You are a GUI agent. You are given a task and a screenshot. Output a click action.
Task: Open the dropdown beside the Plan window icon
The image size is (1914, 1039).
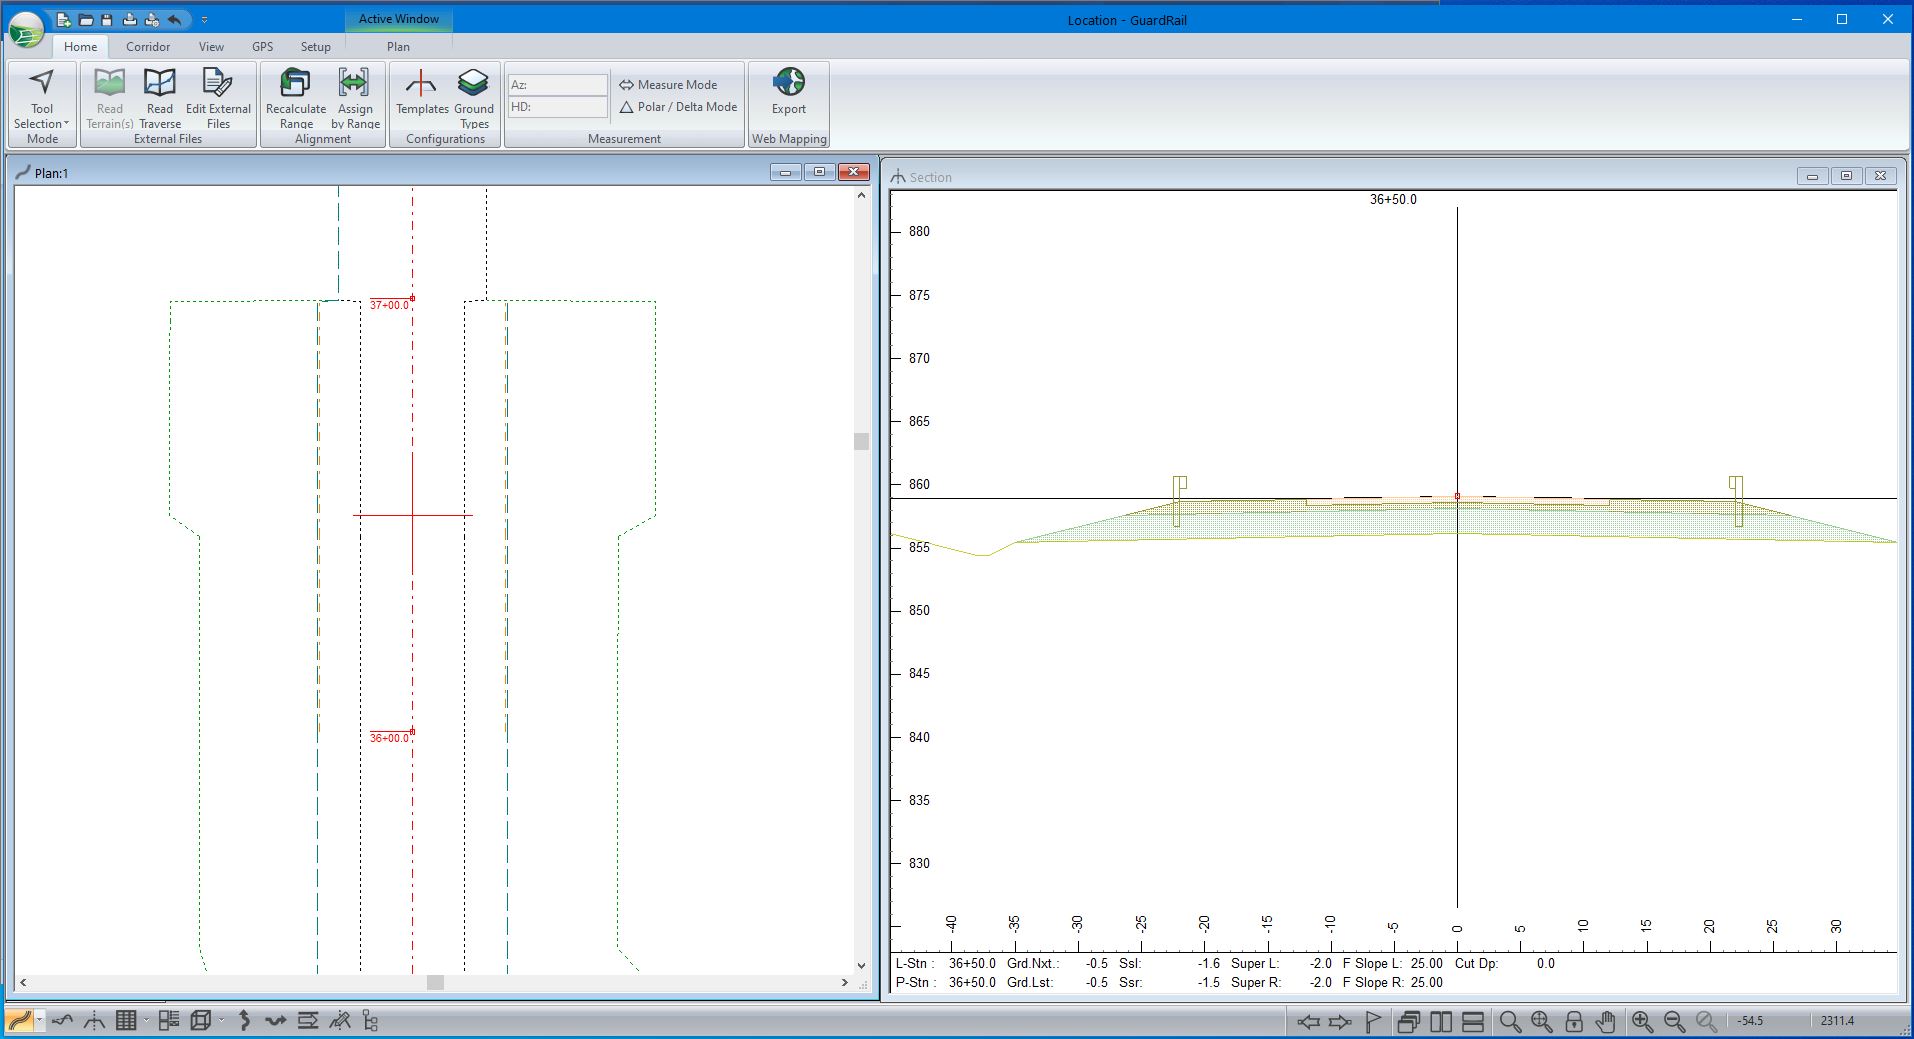[x=40, y=1021]
